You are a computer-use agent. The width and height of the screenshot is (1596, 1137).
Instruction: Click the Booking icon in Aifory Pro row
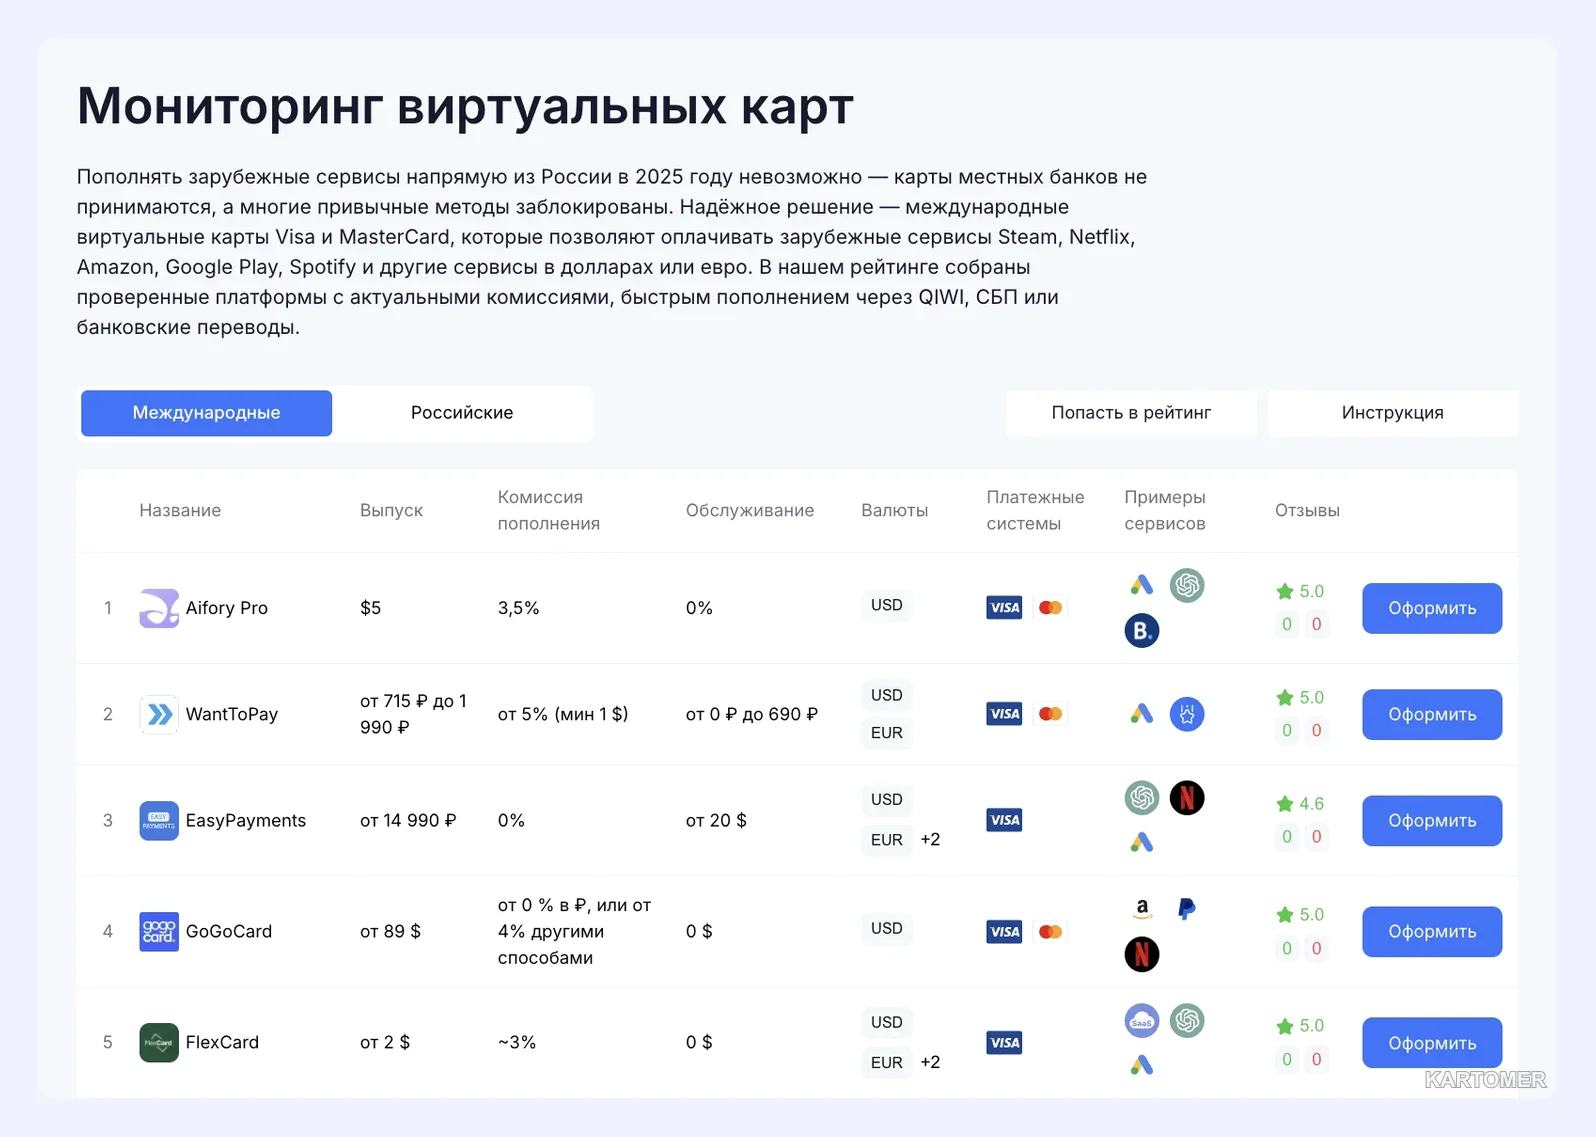(x=1142, y=631)
